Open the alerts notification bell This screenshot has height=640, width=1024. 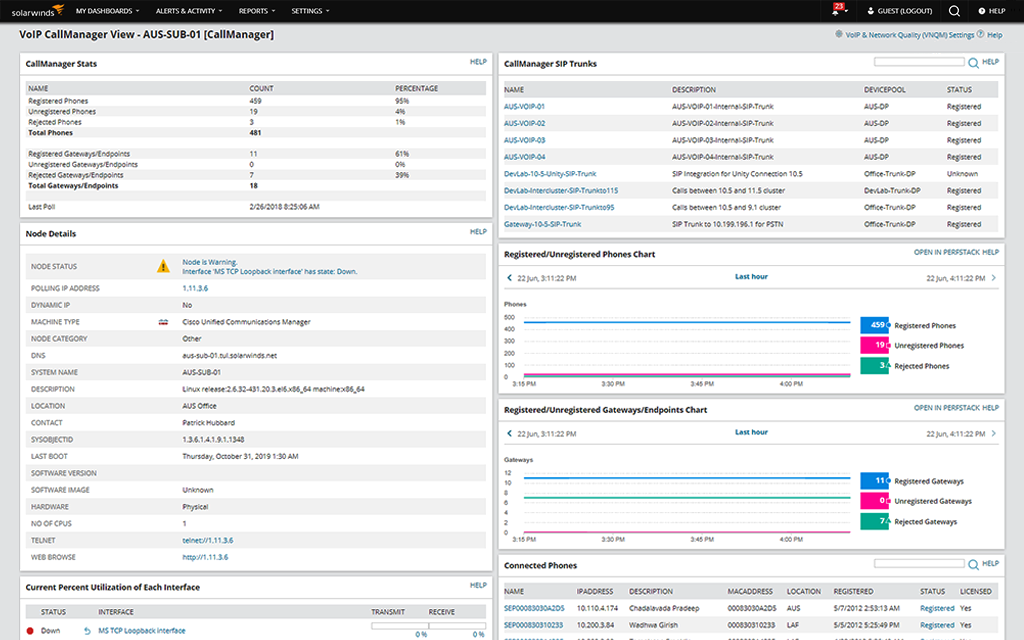click(837, 10)
